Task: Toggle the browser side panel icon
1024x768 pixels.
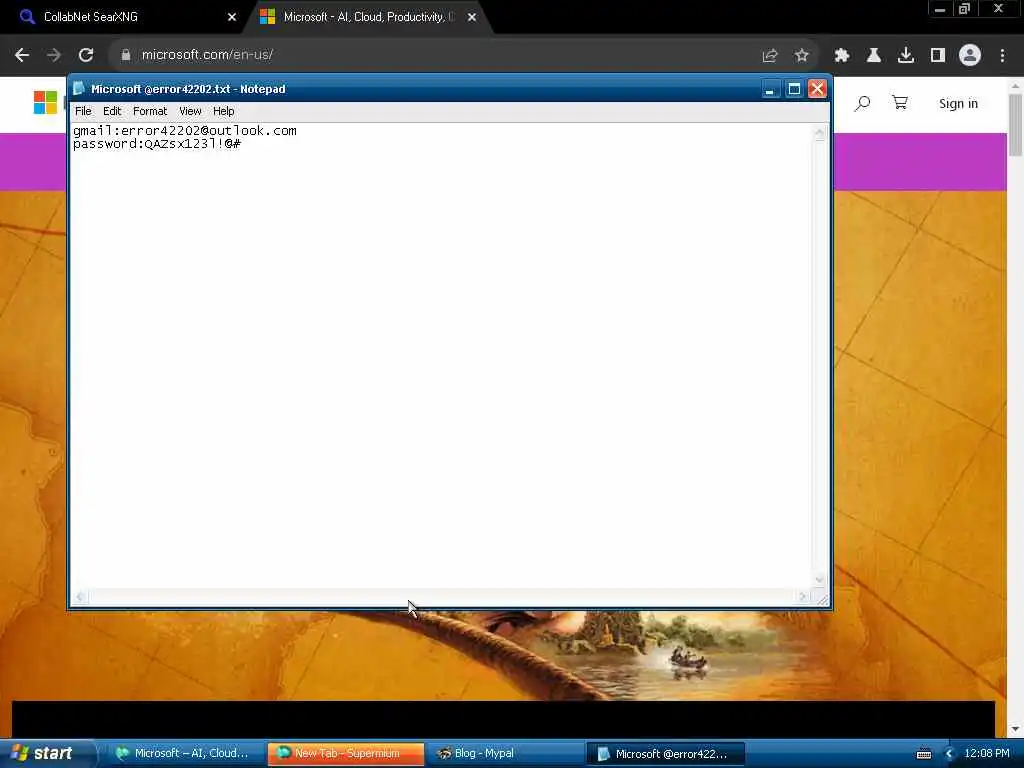Action: coord(938,56)
